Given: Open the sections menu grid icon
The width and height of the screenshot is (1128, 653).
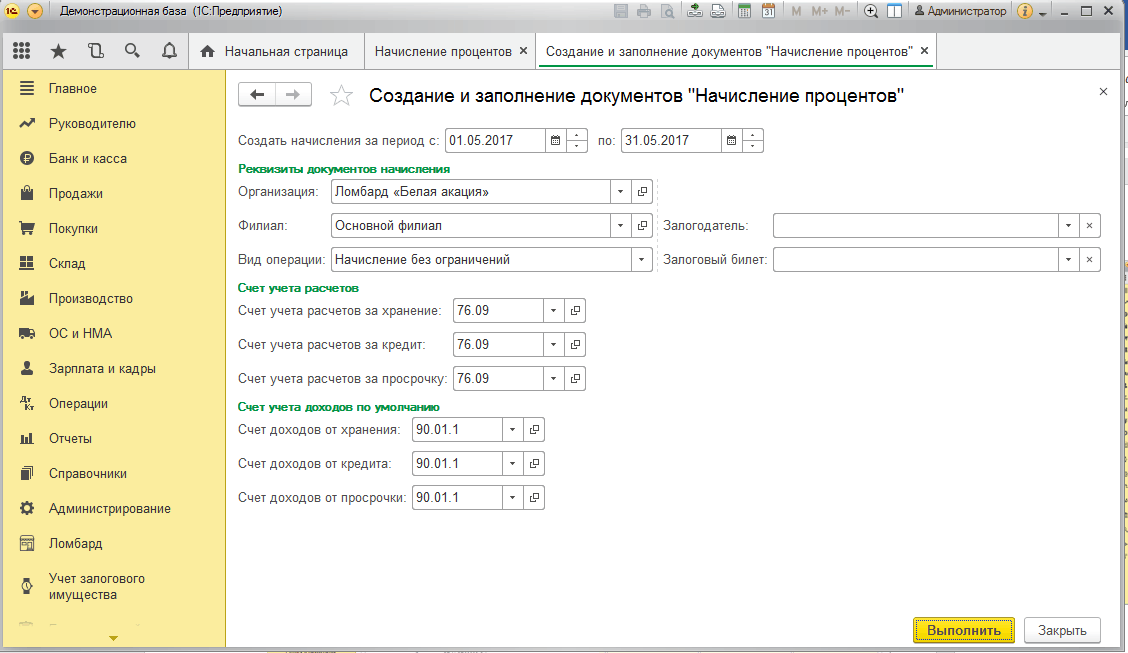Looking at the screenshot, I should (22, 51).
